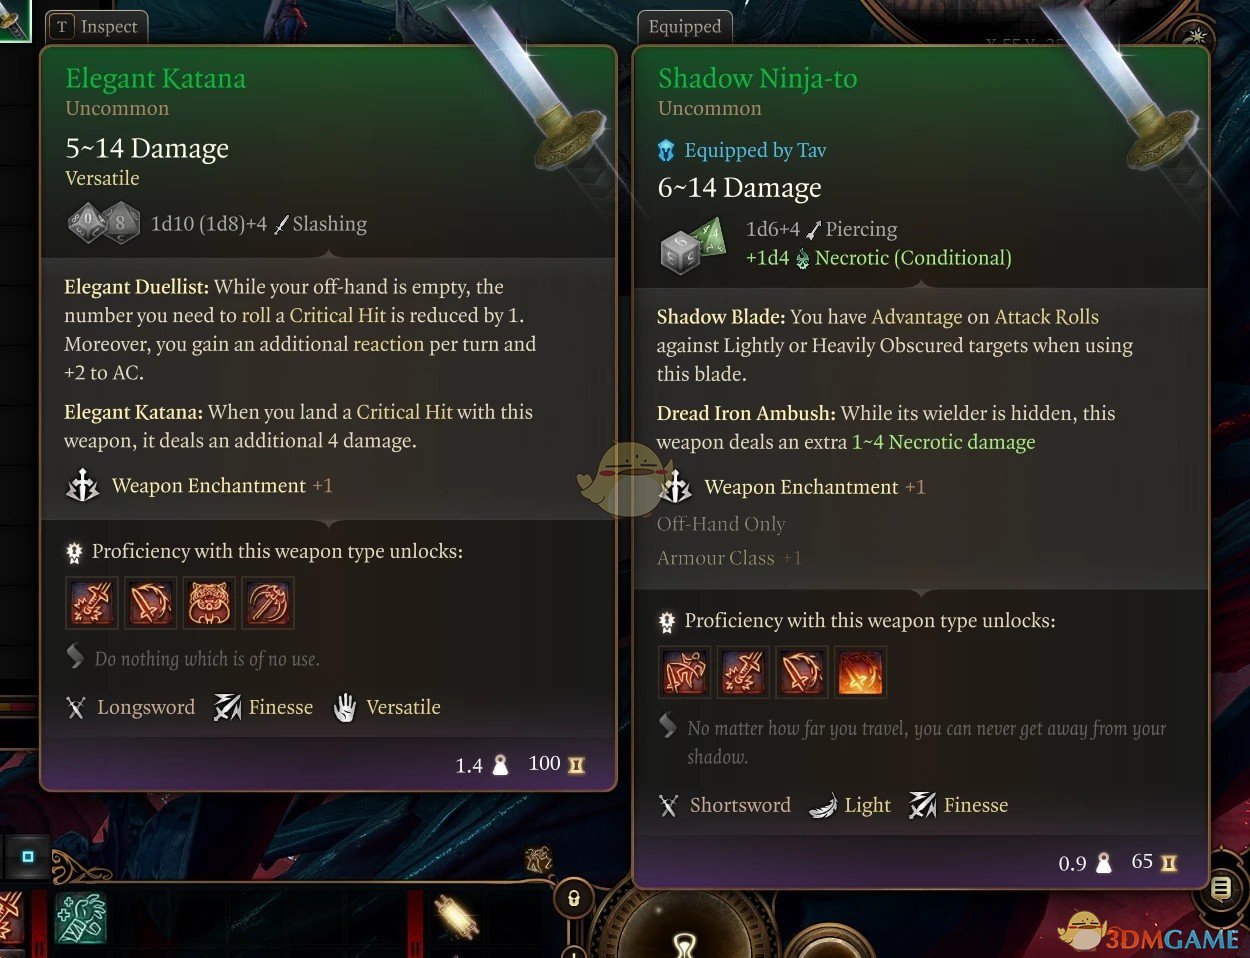Select the Equipped tab
The height and width of the screenshot is (958, 1250).
(x=684, y=27)
